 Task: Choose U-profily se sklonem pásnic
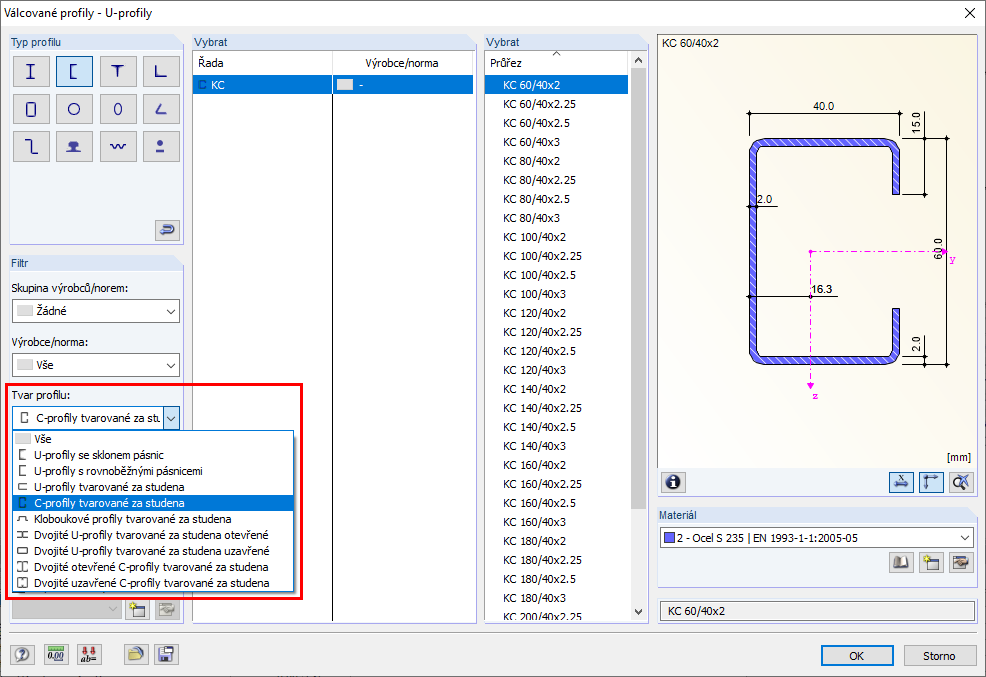153,455
